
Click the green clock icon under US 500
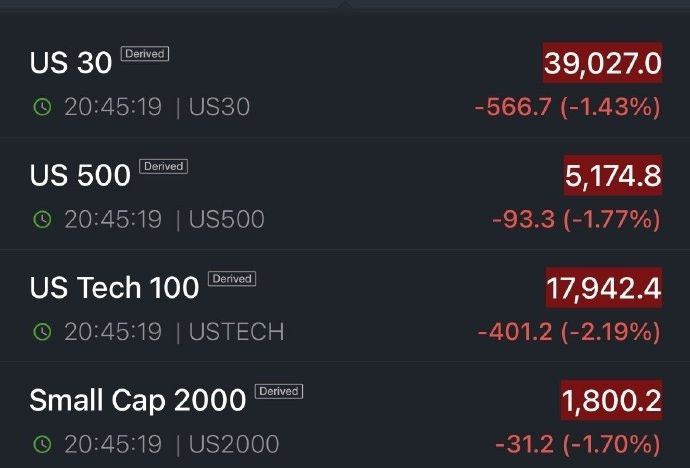pos(42,219)
